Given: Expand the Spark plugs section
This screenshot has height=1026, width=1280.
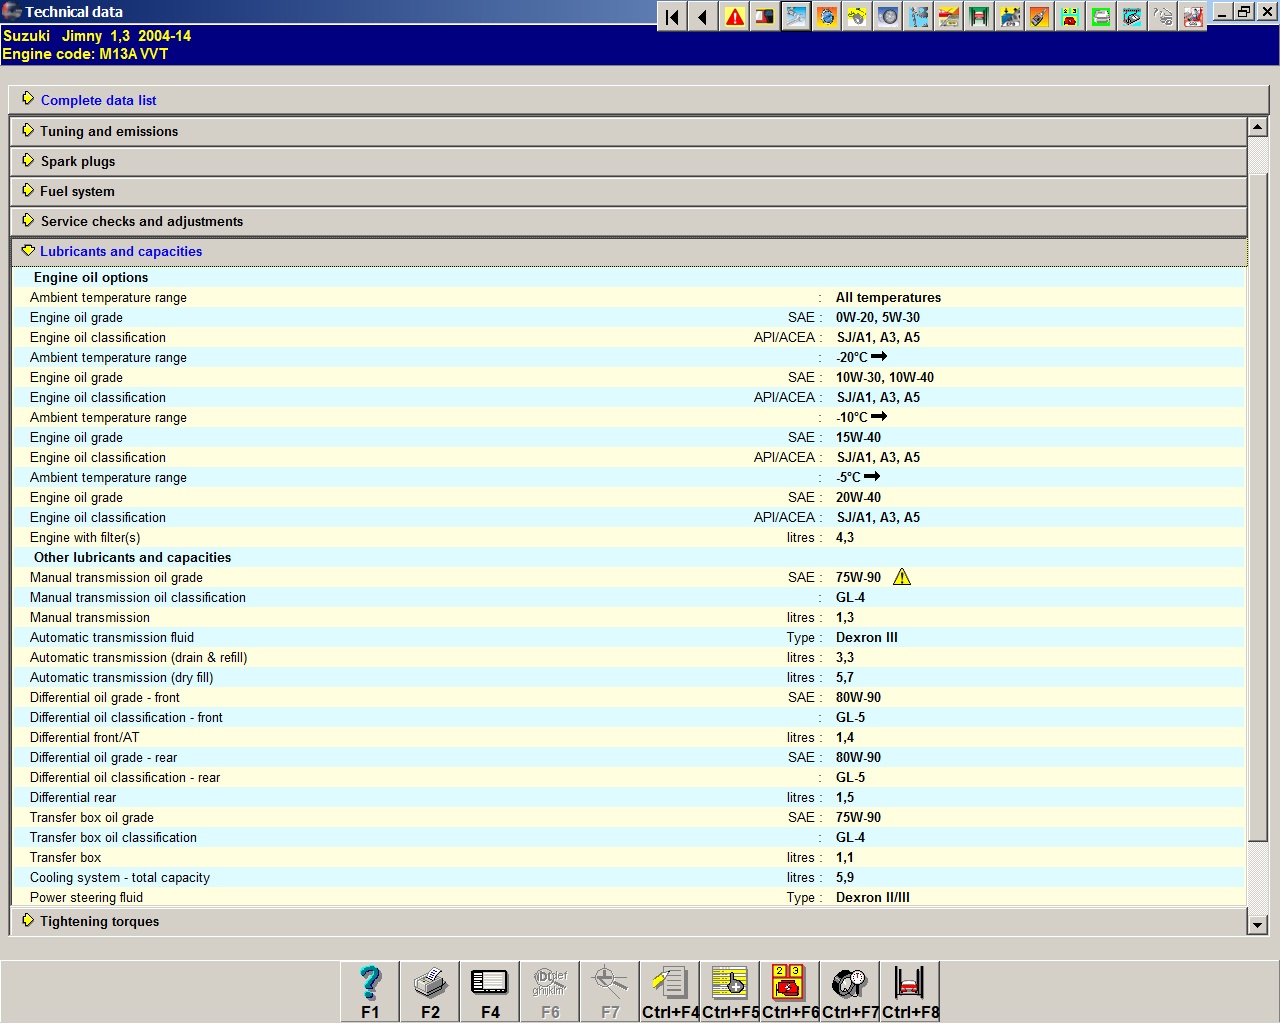Looking at the screenshot, I should pyautogui.click(x=78, y=161).
